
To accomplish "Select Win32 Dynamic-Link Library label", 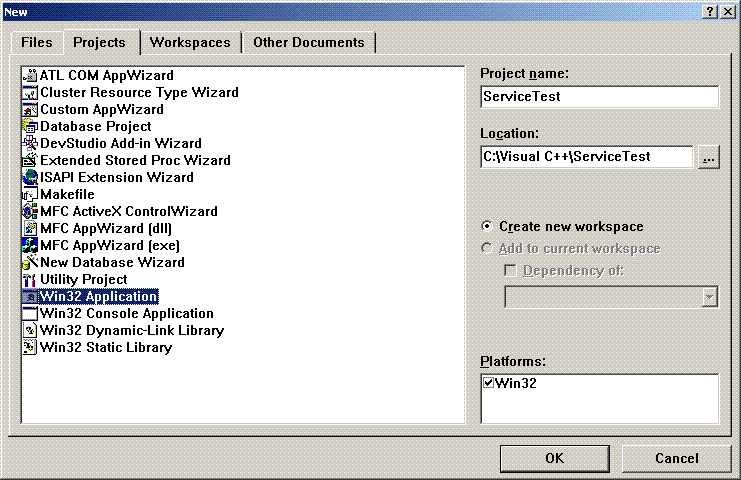I will 132,331.
